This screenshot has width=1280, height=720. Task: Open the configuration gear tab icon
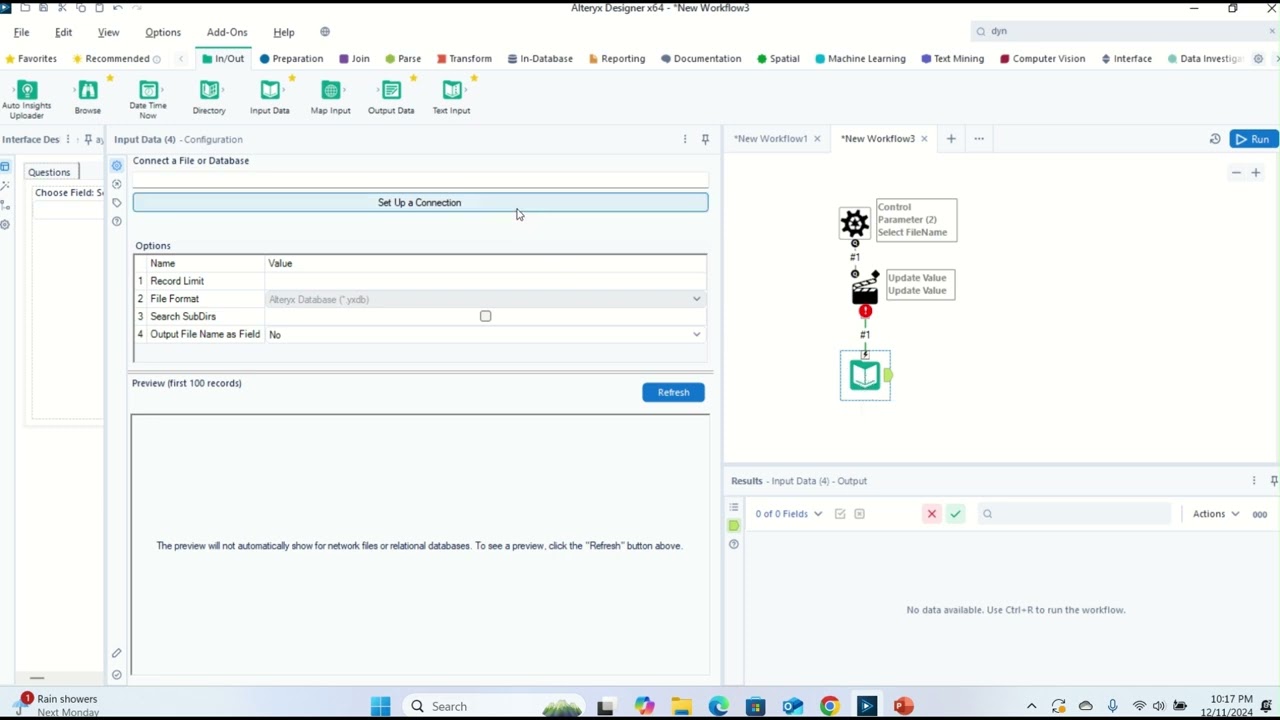pos(117,166)
